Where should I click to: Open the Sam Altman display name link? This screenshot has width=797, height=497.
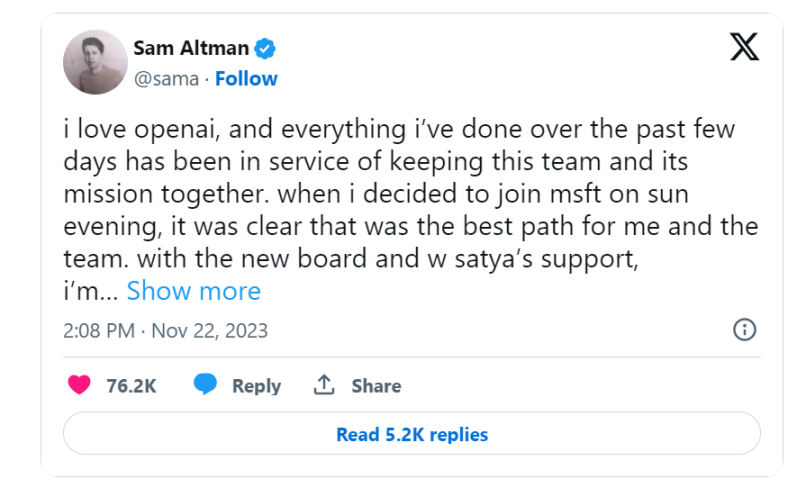(x=191, y=47)
